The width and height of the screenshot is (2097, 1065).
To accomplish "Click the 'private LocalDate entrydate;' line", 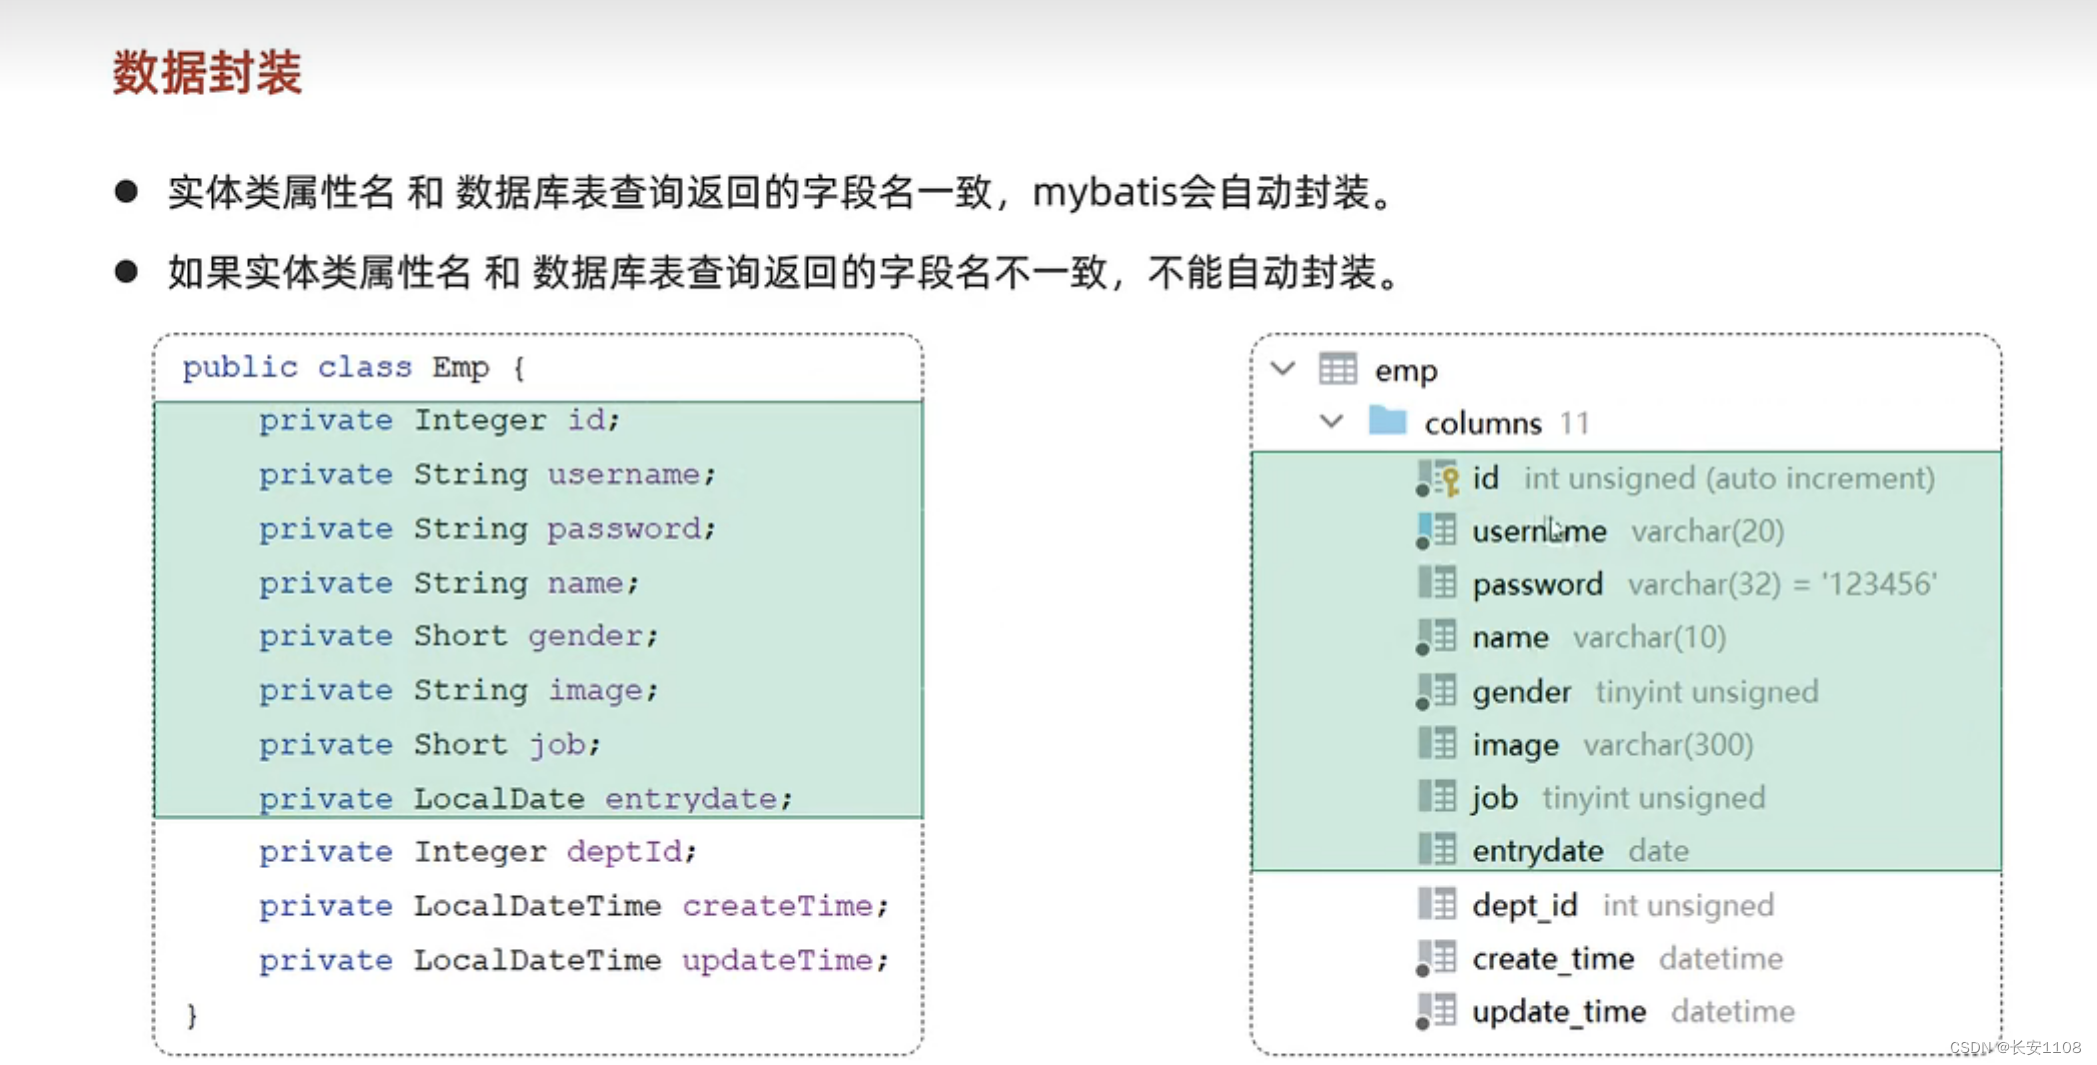I will (x=526, y=799).
